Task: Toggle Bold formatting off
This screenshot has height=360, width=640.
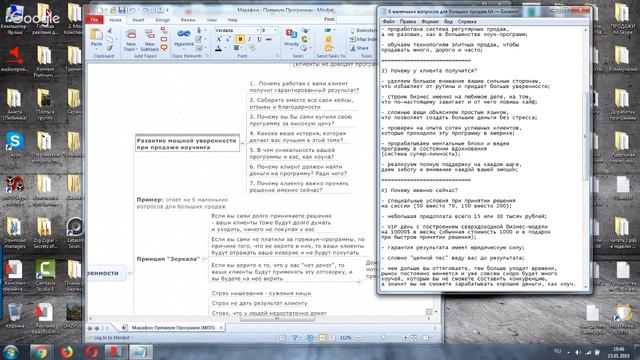Action: click(240, 39)
